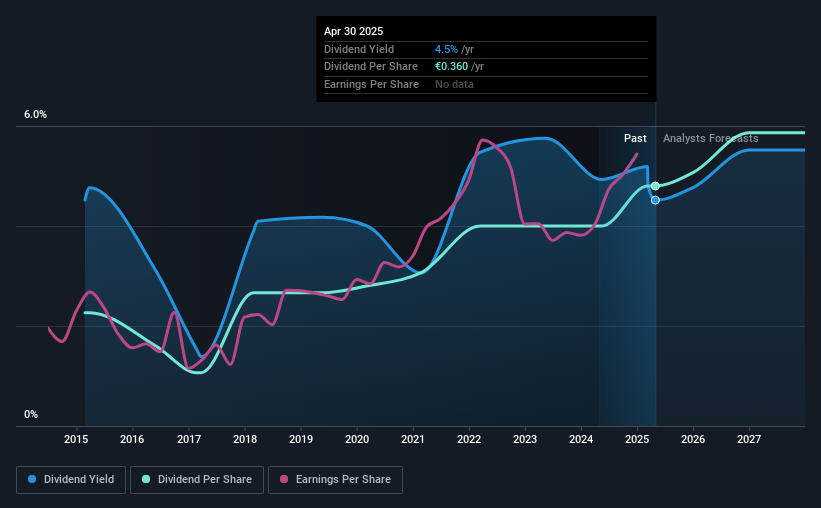
Task: Select the 2020 axis label
Action: (x=357, y=439)
